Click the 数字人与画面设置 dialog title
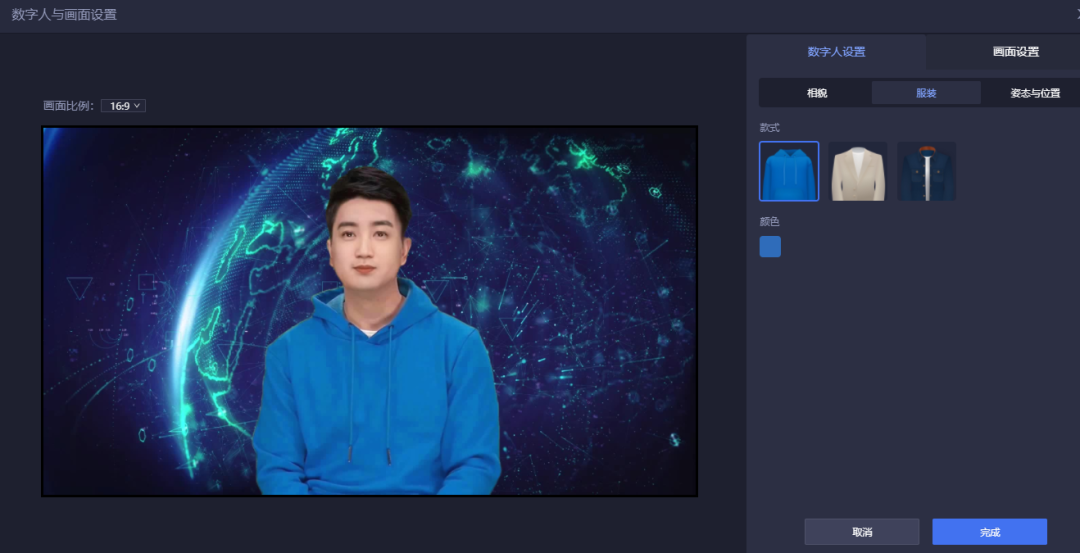This screenshot has height=553, width=1080. pos(64,14)
